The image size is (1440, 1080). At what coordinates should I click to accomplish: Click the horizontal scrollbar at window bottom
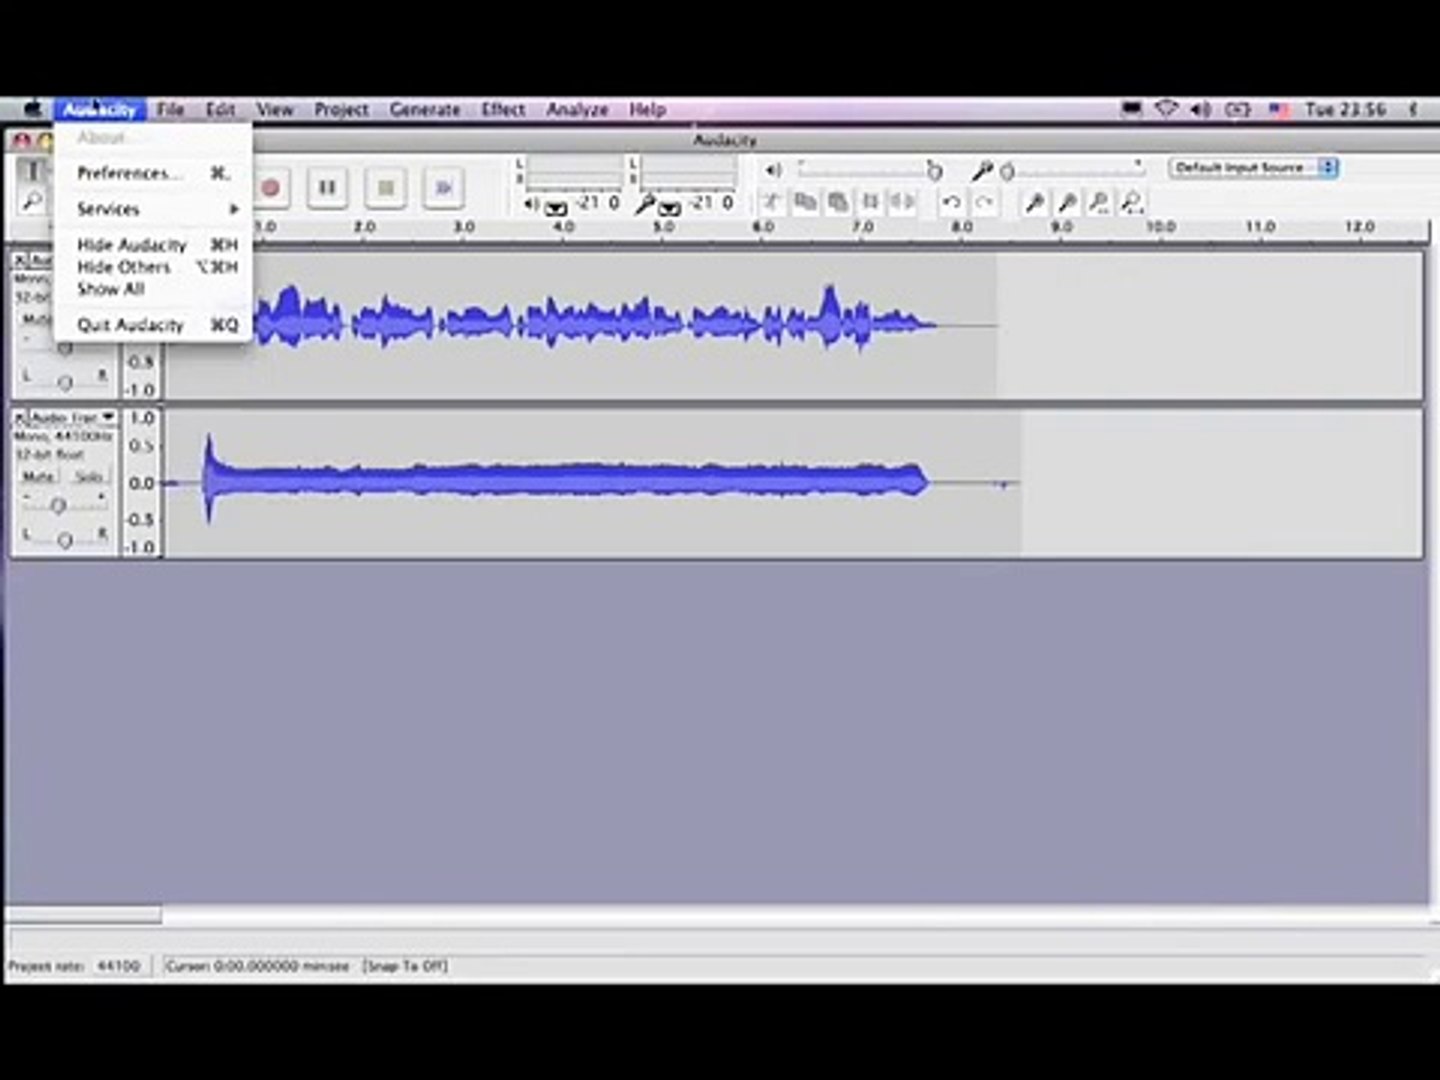tap(84, 914)
